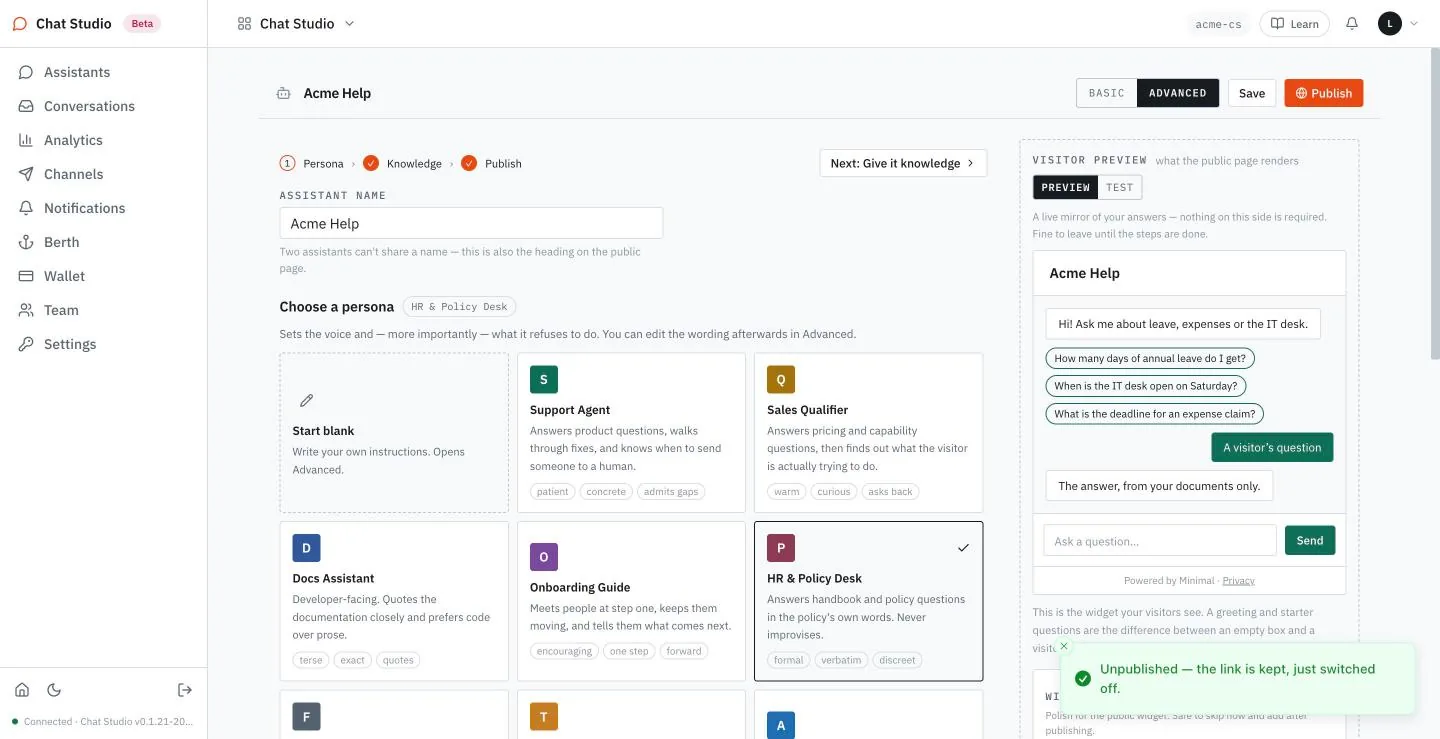Dismiss the Unpublished toast notification

(1064, 646)
